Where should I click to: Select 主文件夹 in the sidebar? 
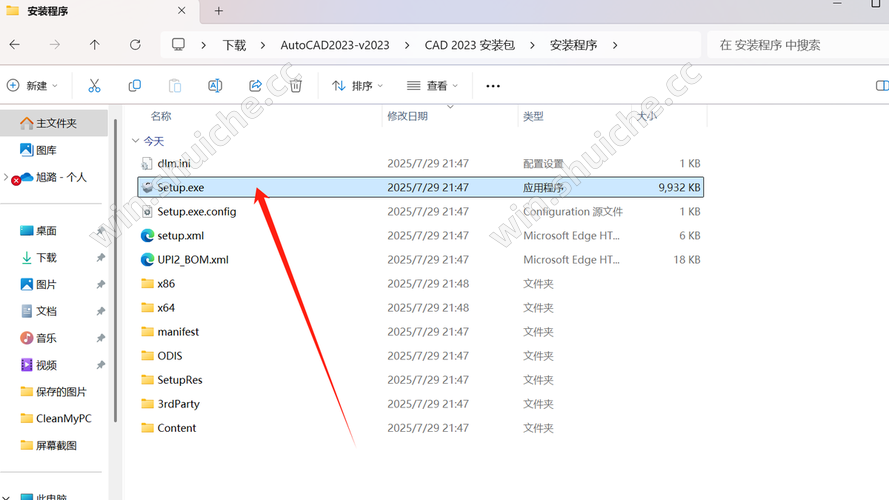point(54,123)
